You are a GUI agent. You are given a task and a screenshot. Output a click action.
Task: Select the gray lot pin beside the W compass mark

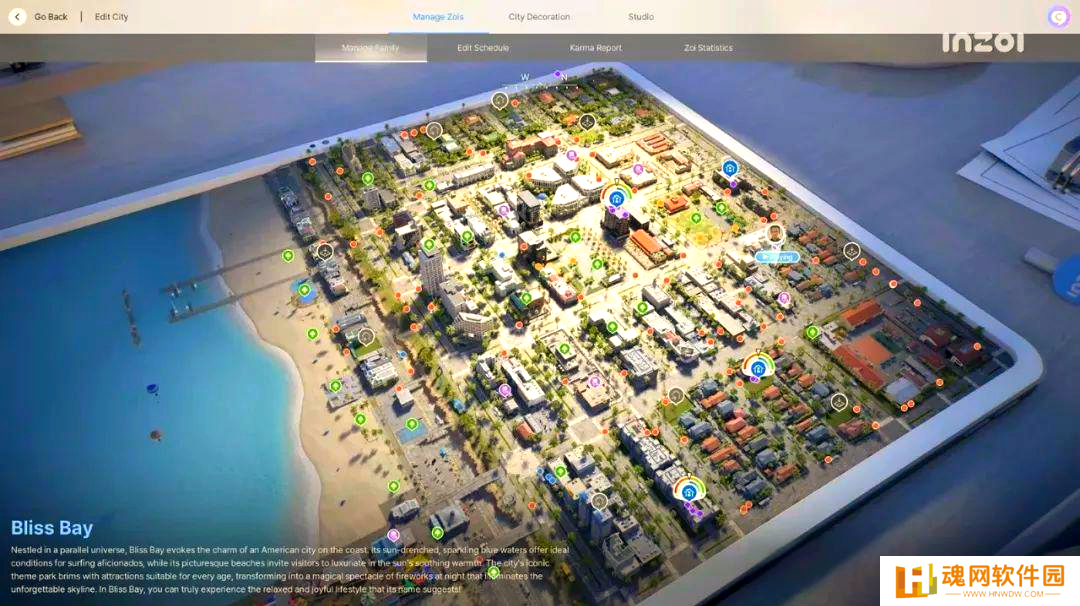point(499,101)
